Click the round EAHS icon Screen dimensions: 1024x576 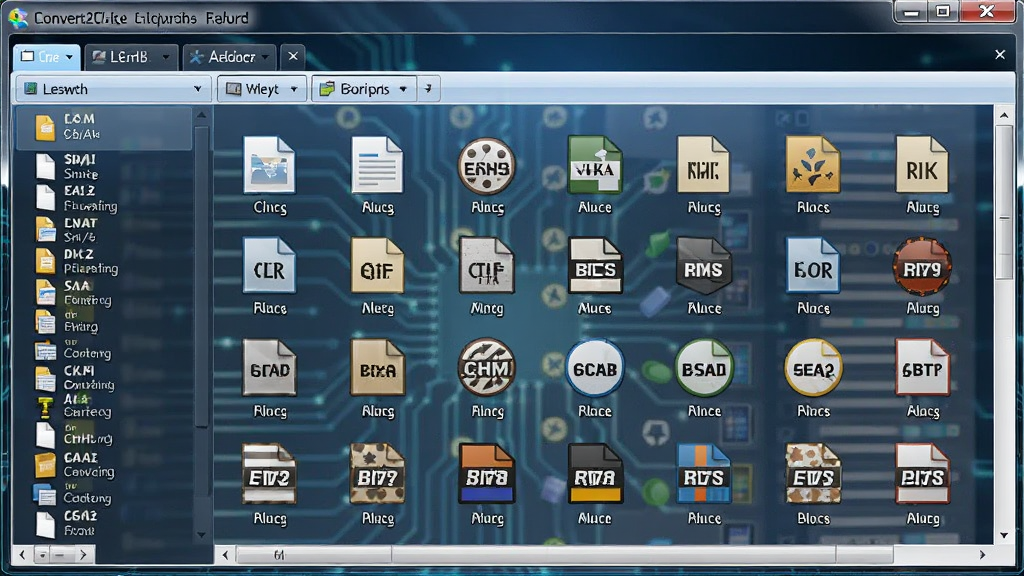(x=487, y=166)
